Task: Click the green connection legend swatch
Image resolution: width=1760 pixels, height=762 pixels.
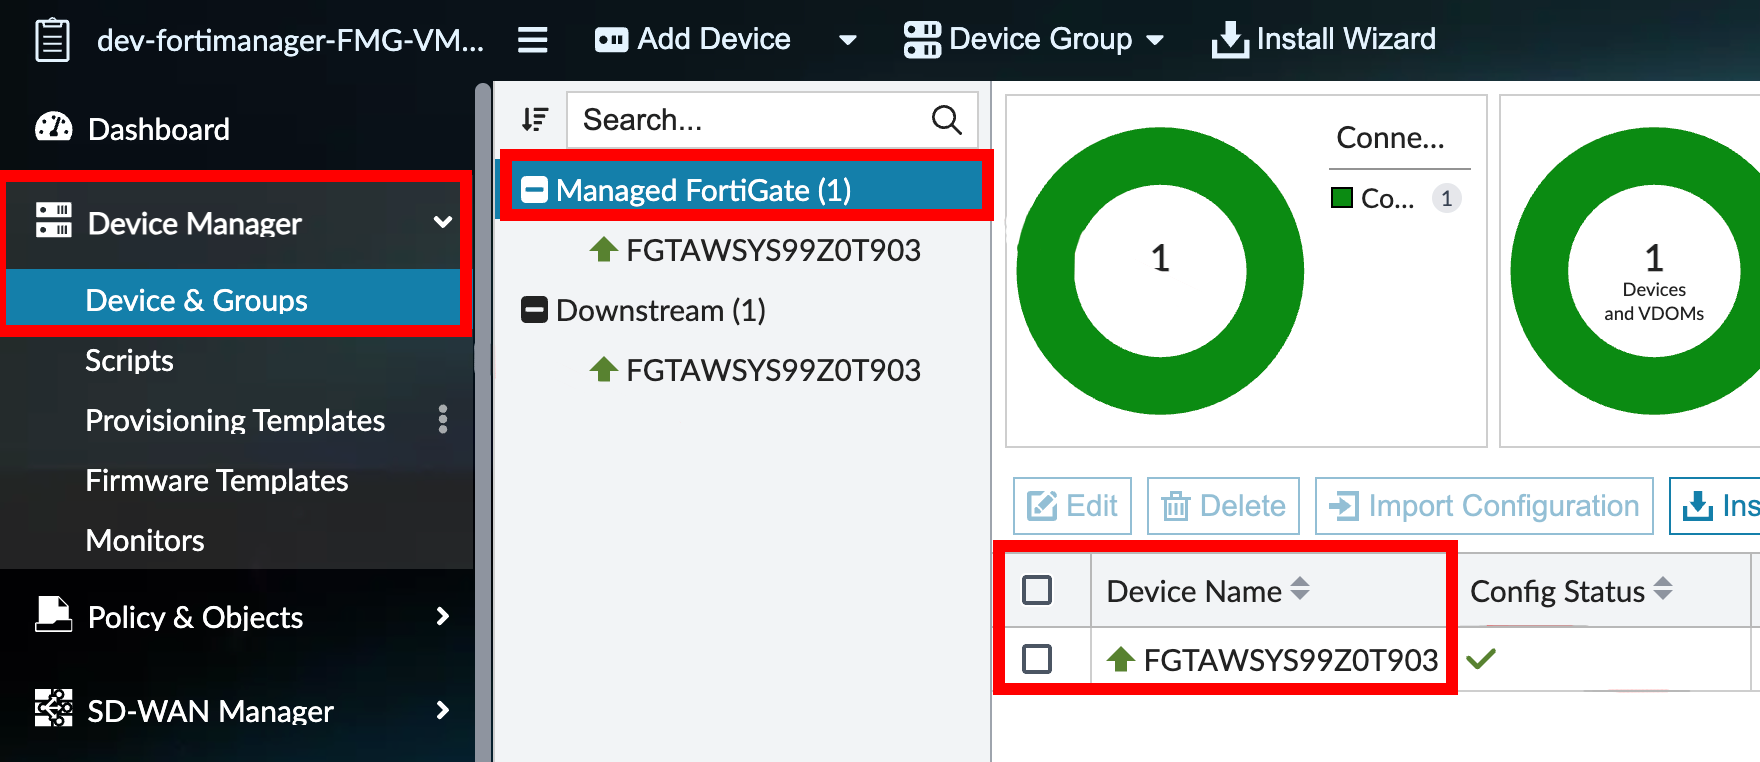Action: (1342, 198)
